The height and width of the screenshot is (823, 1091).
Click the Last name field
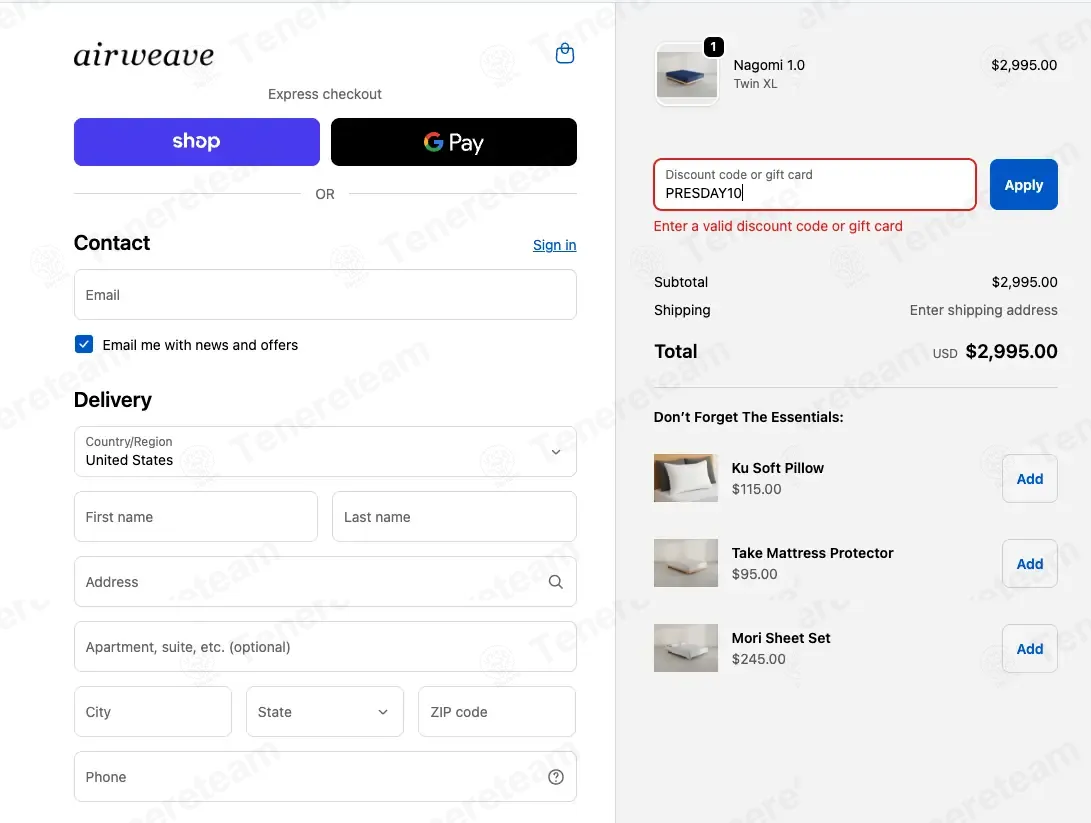454,517
